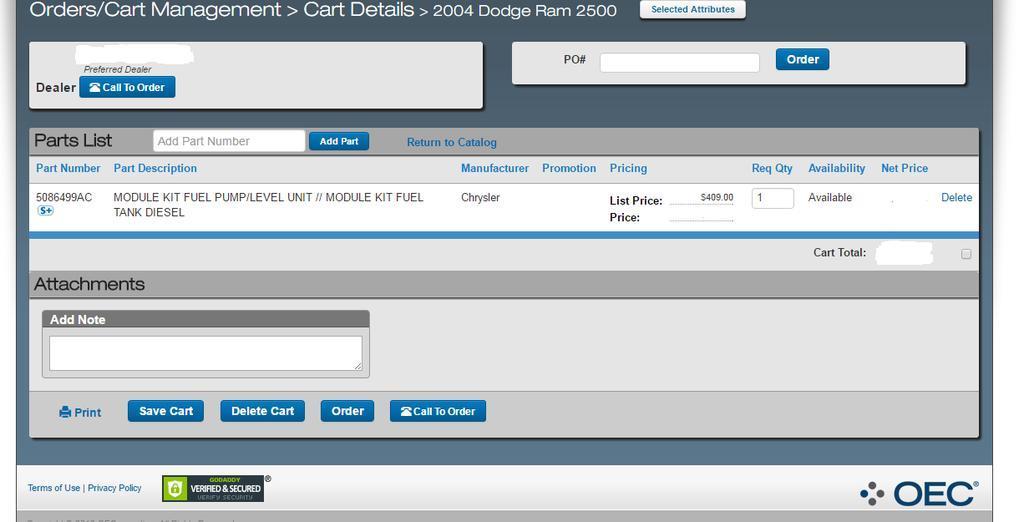Viewport: 1024px width, 522px height.
Task: Click Call To Order beside Dealer
Action: pyautogui.click(x=127, y=88)
